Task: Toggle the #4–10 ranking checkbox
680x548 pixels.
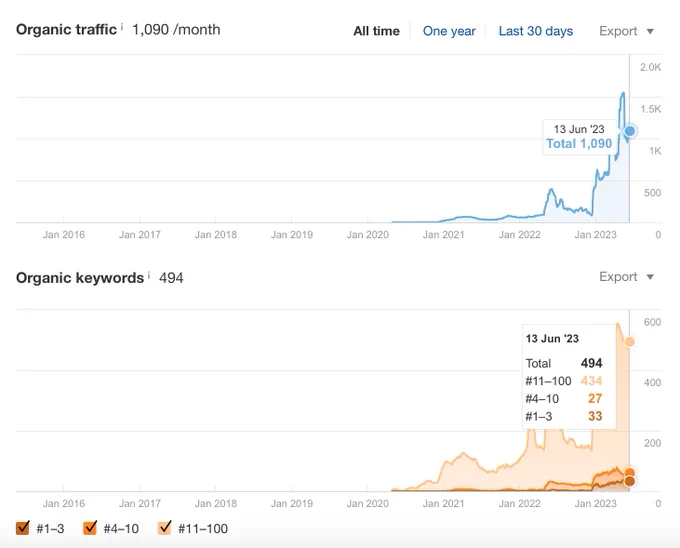Action: tap(90, 528)
